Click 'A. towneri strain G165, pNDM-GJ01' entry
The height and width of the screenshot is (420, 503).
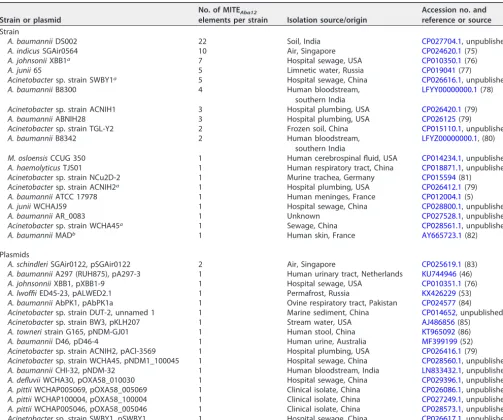pos(68,332)
